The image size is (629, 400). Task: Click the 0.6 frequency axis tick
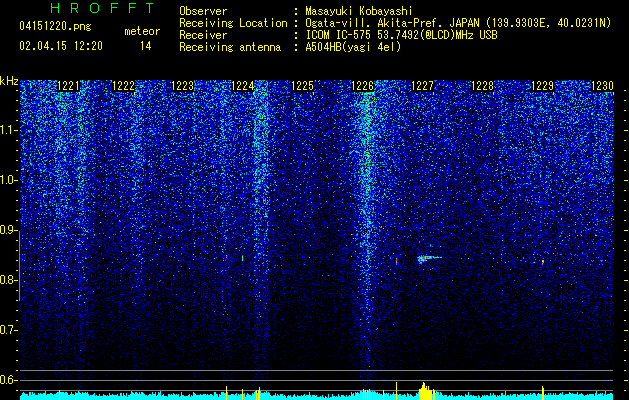(x=8, y=380)
